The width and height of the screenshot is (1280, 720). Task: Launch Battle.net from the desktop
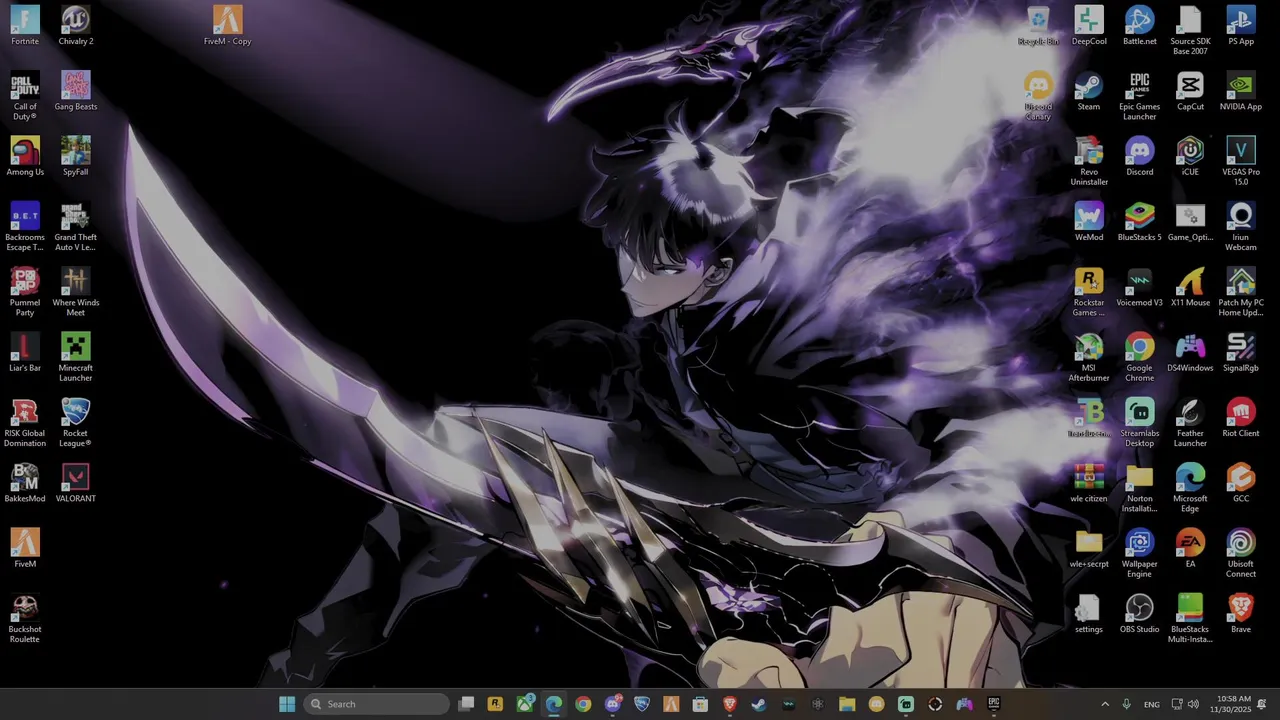pos(1140,26)
